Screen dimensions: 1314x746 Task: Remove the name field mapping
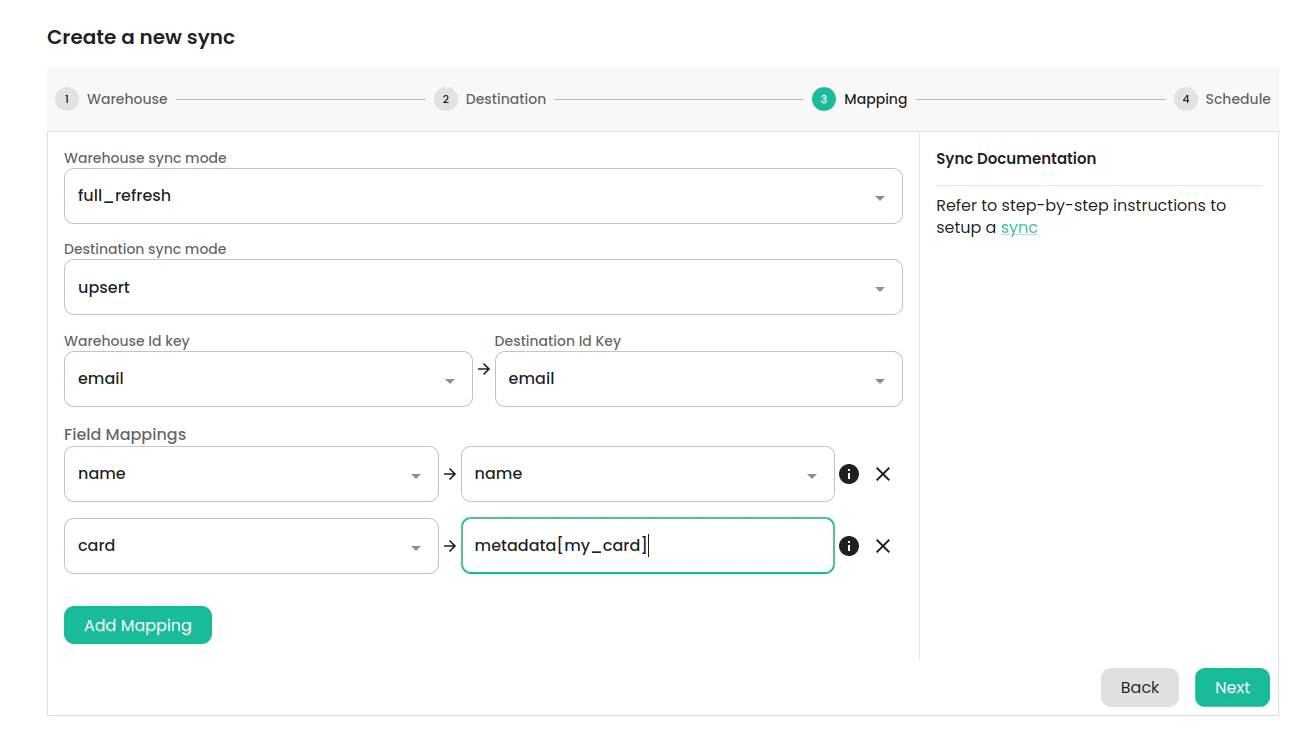[883, 474]
